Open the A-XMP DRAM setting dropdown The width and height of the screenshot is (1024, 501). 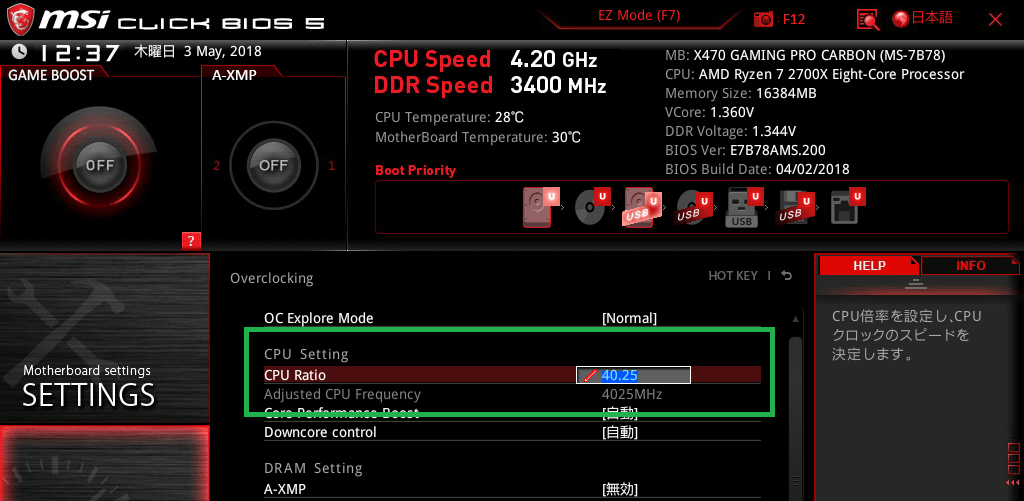pos(619,489)
